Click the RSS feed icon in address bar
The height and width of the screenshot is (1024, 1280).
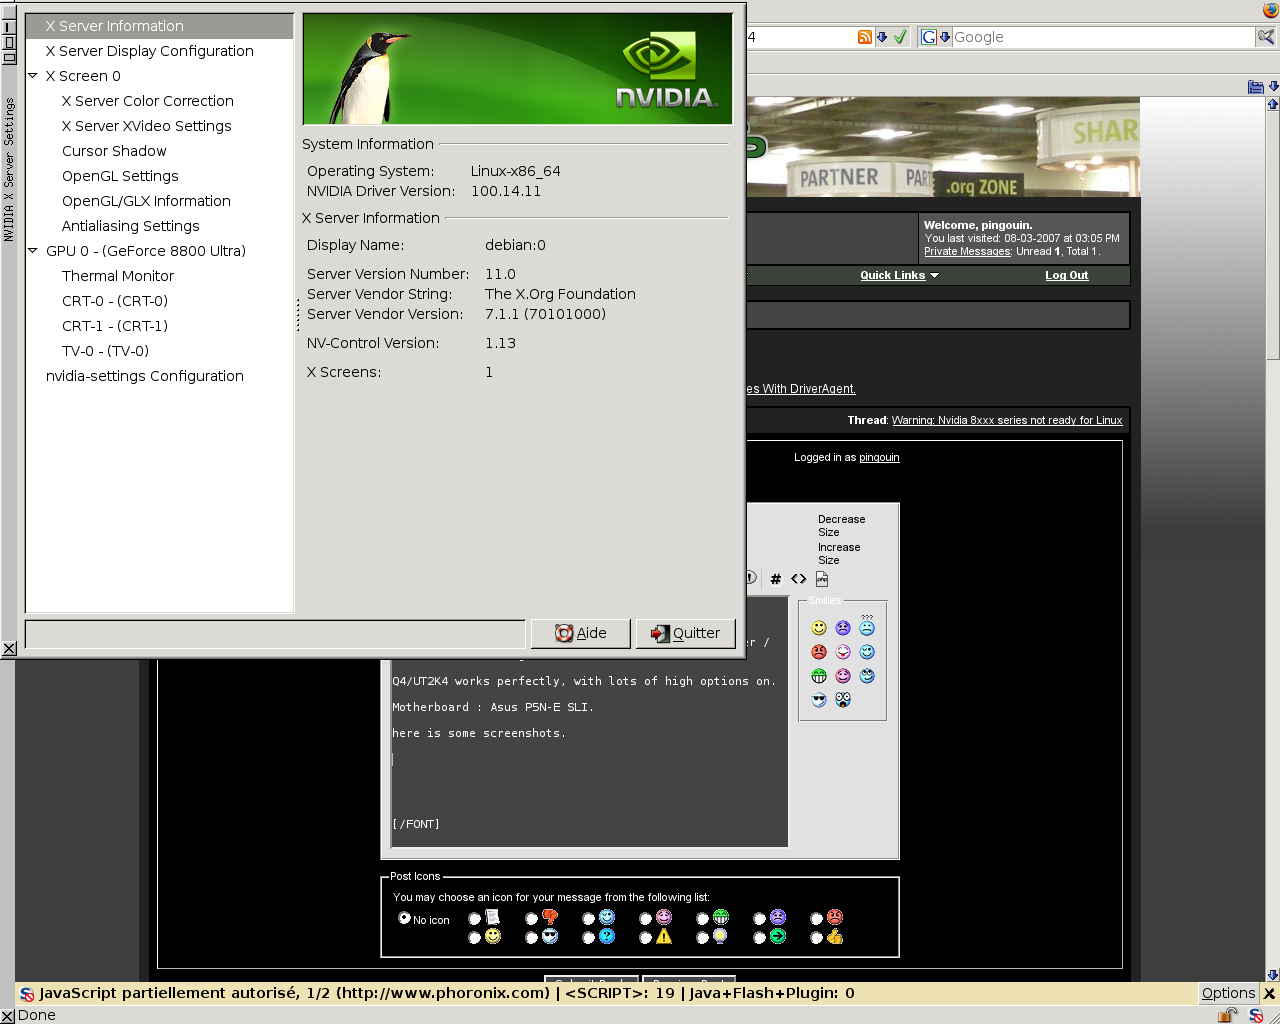coord(865,37)
